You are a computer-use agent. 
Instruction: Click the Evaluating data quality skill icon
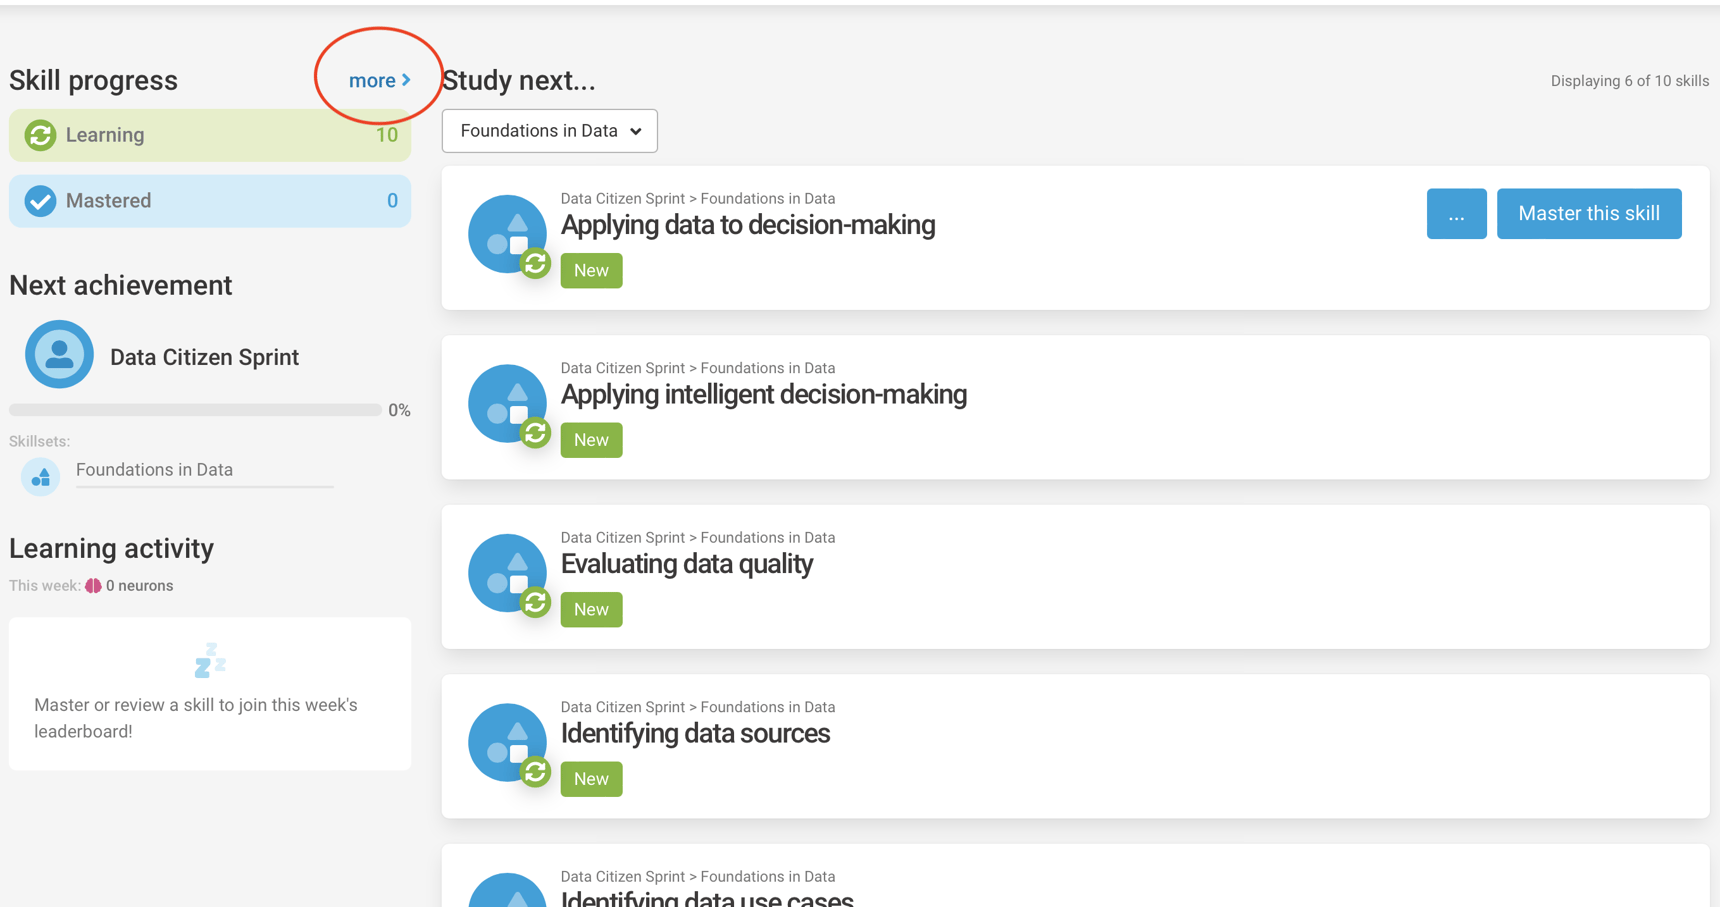click(x=508, y=573)
